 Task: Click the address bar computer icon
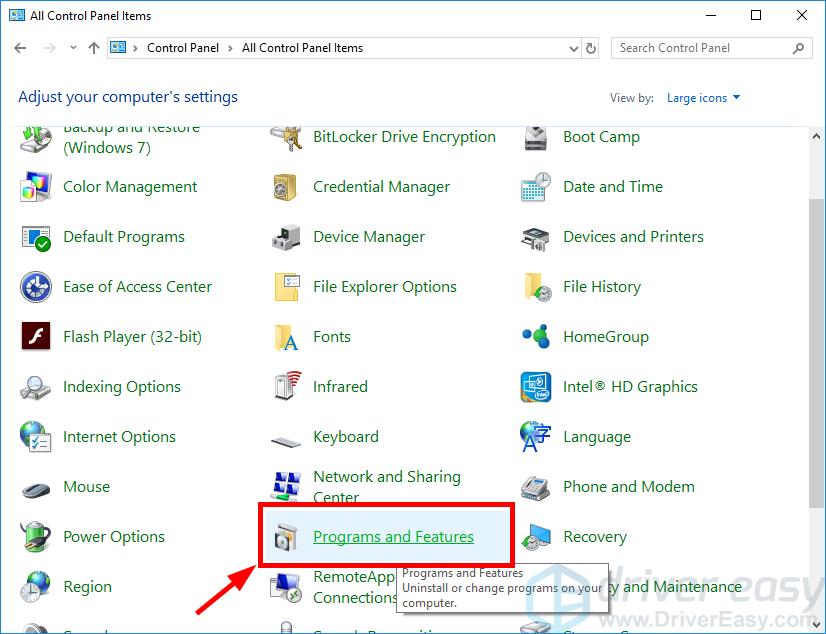[118, 48]
